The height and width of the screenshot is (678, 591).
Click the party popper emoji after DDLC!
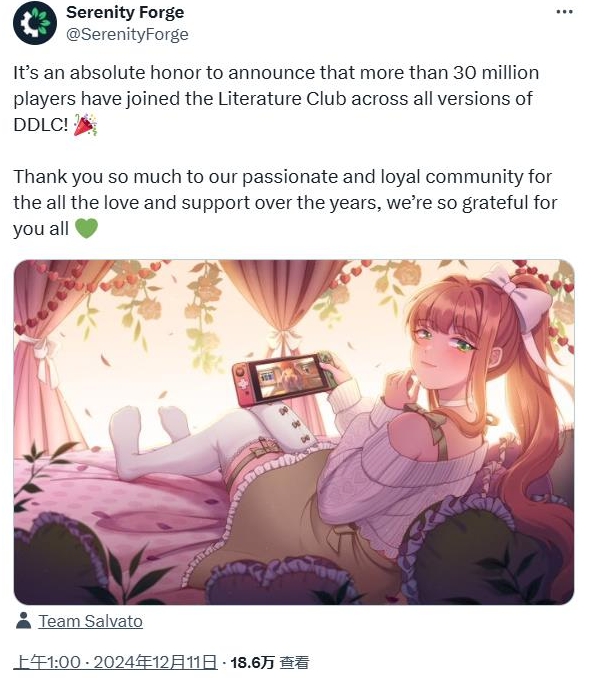point(85,125)
